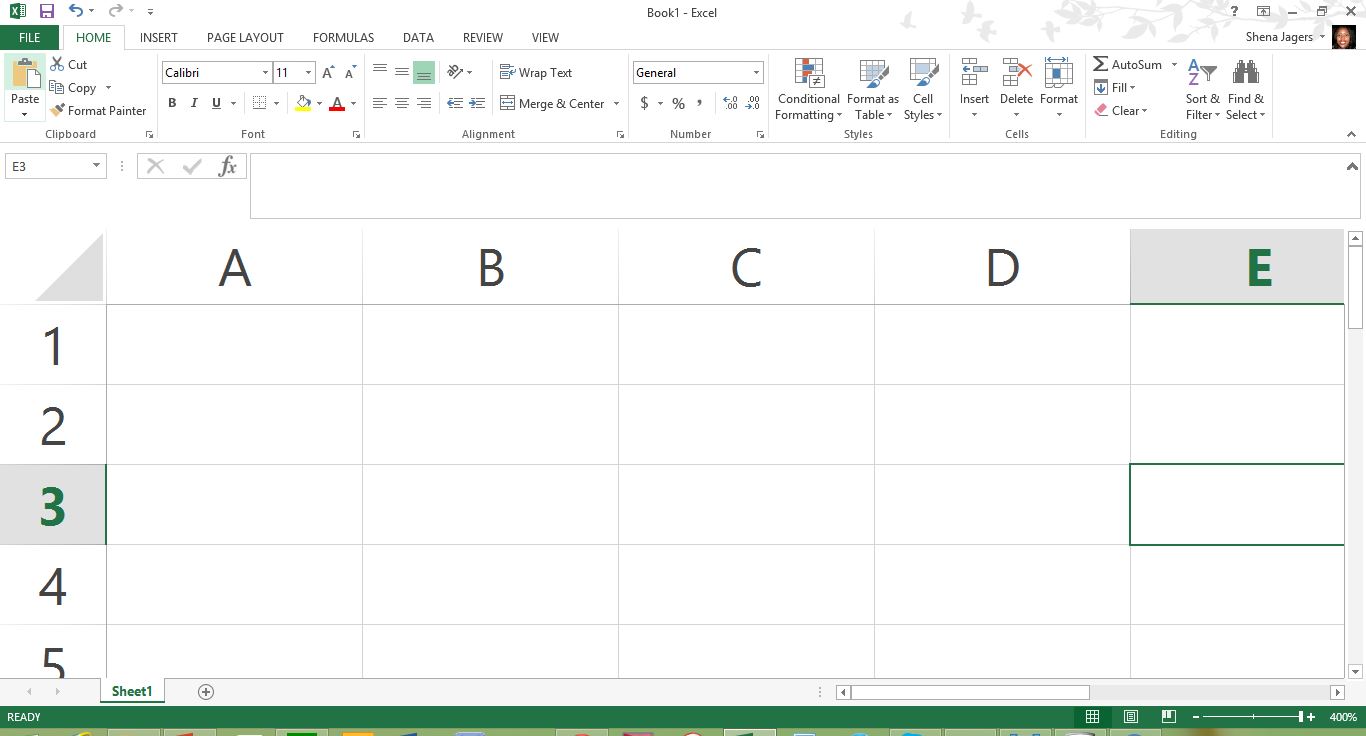Click the AutoSum button
This screenshot has width=1366, height=736.
1128,65
